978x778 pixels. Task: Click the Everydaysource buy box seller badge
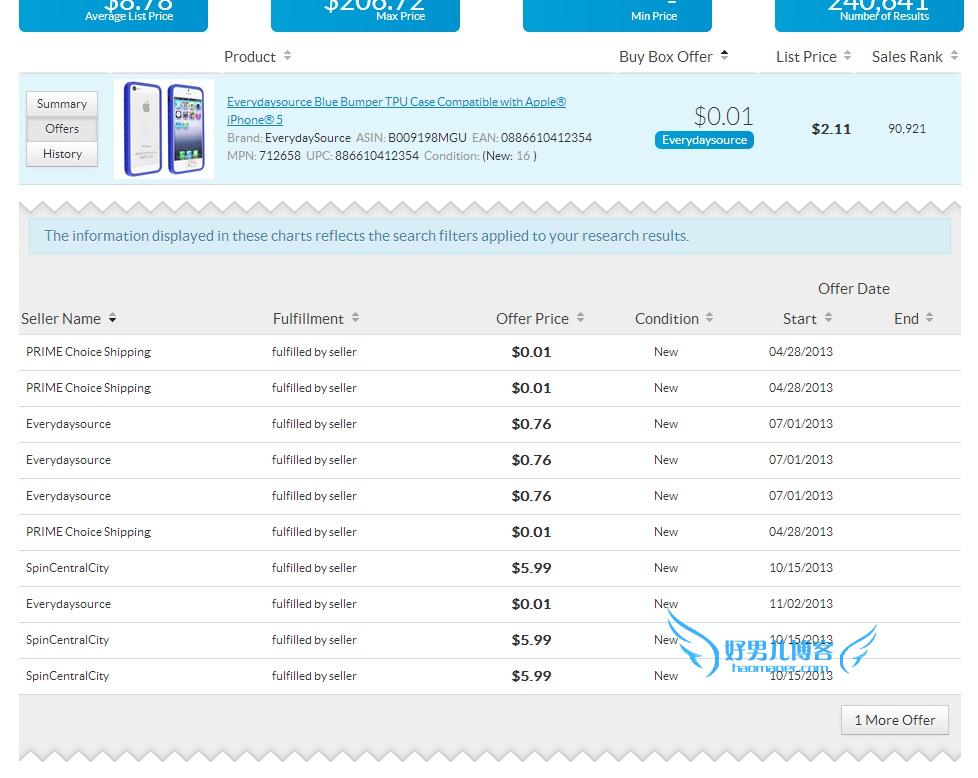click(704, 140)
